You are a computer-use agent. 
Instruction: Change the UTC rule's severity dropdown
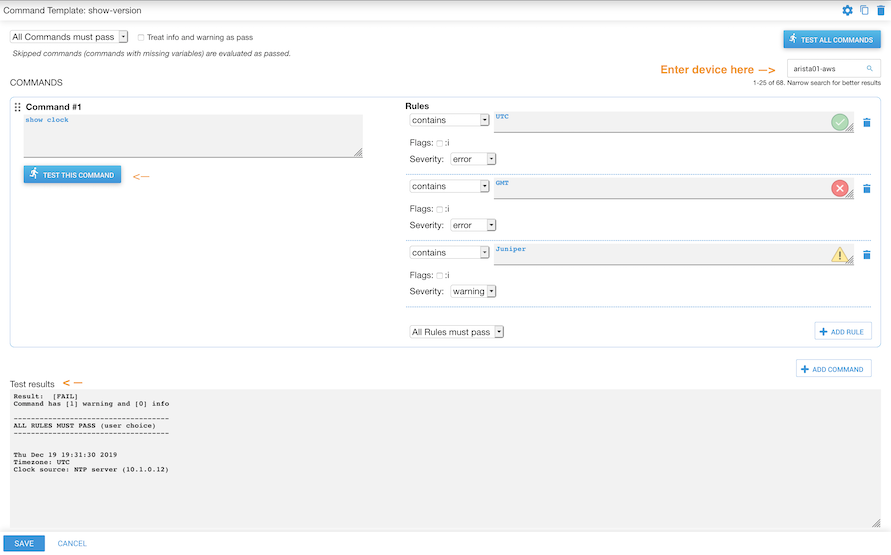point(473,159)
